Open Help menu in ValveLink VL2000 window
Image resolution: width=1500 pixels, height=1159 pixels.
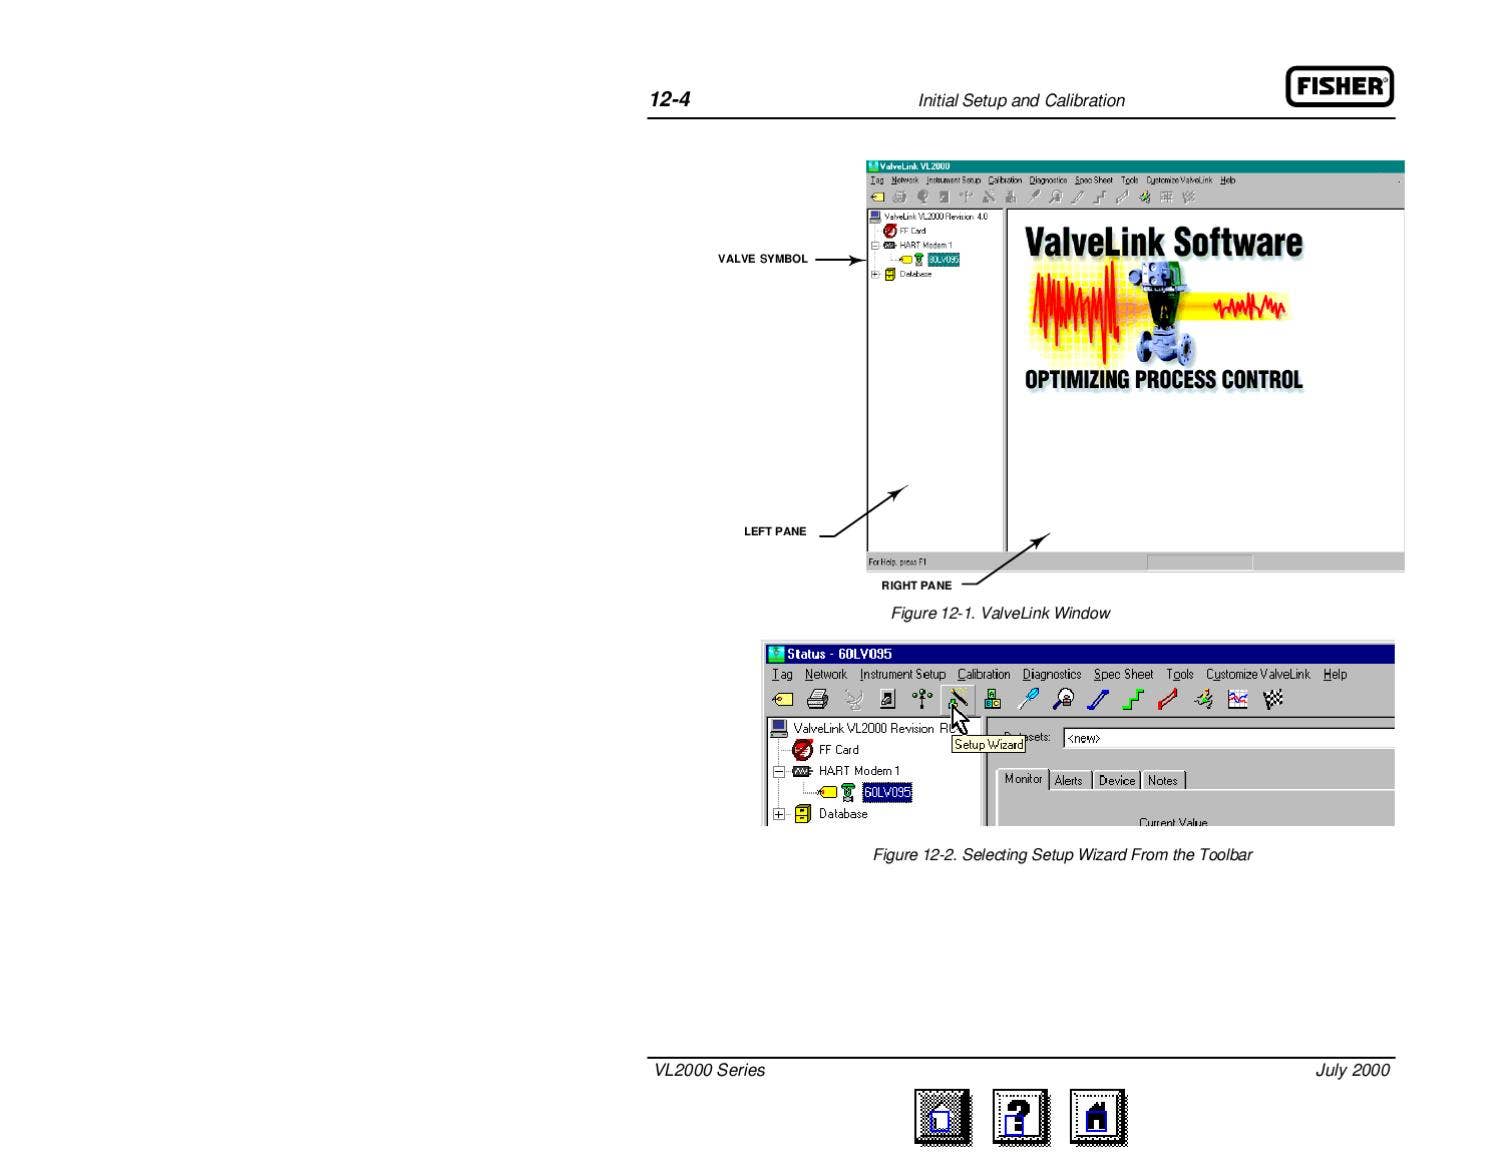pyautogui.click(x=1228, y=180)
